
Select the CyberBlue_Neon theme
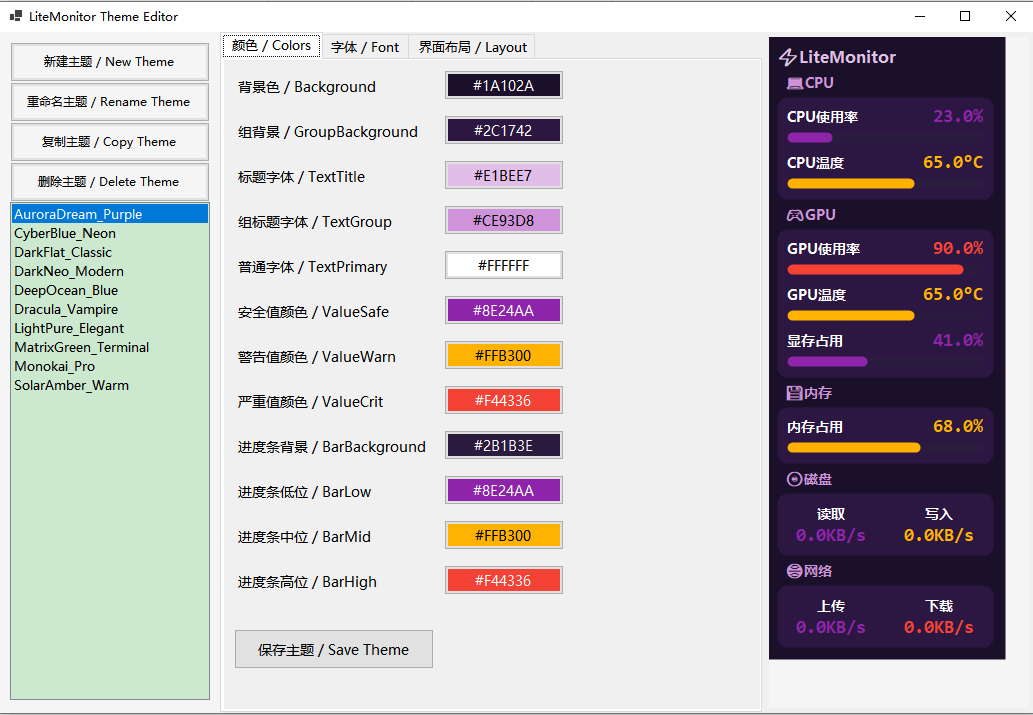tap(110, 233)
